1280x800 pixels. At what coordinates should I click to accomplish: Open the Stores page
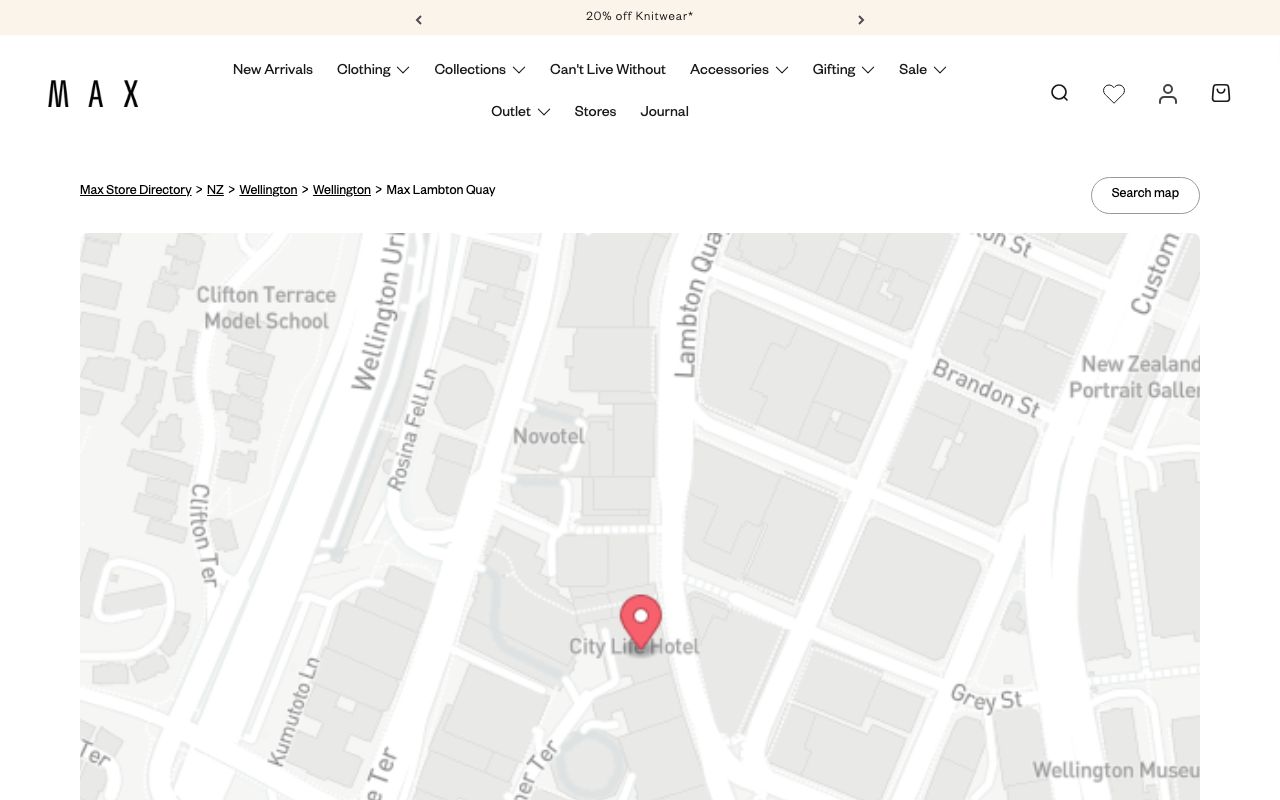click(x=595, y=111)
